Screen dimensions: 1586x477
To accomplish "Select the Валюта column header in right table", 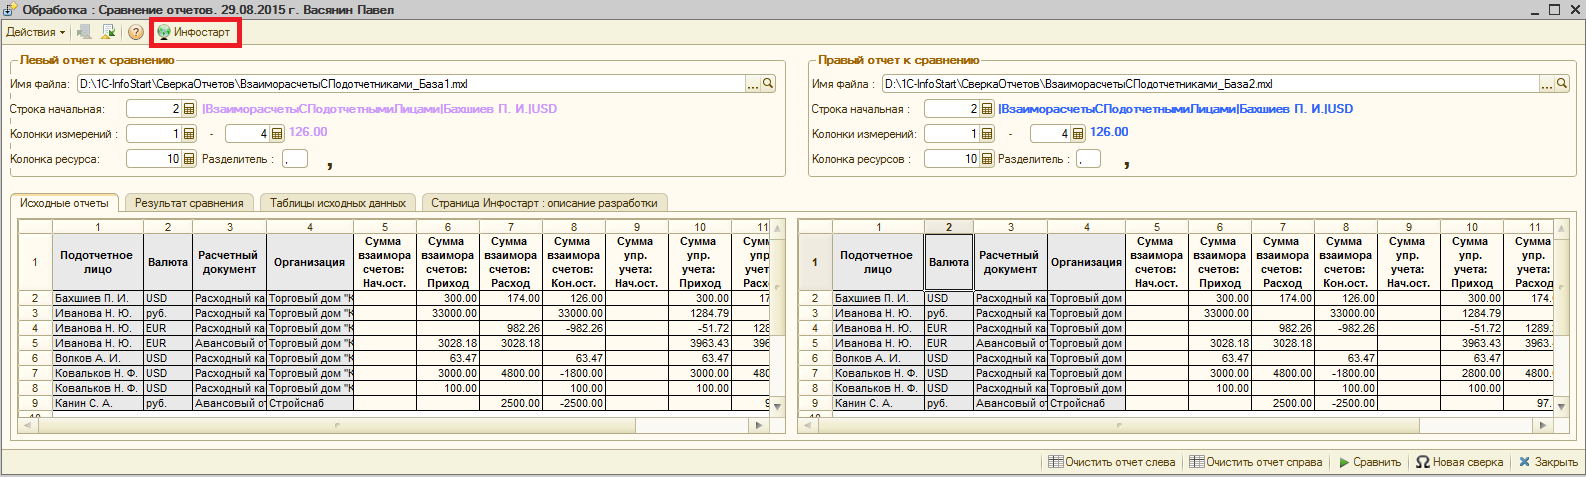I will [948, 262].
